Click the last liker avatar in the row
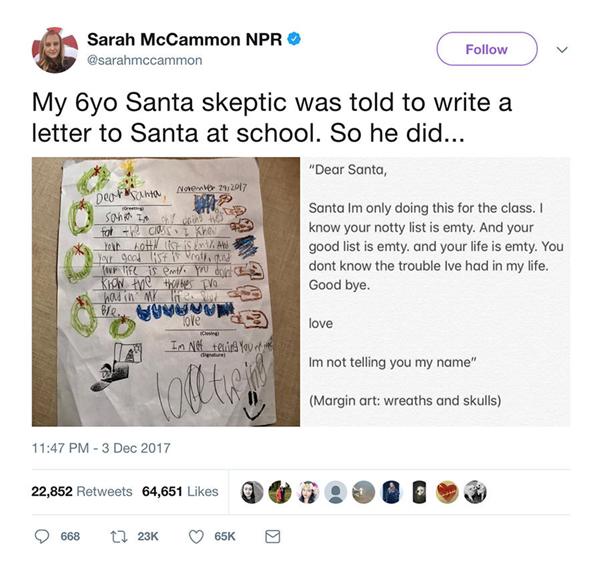This screenshot has width=600, height=569. [475, 492]
